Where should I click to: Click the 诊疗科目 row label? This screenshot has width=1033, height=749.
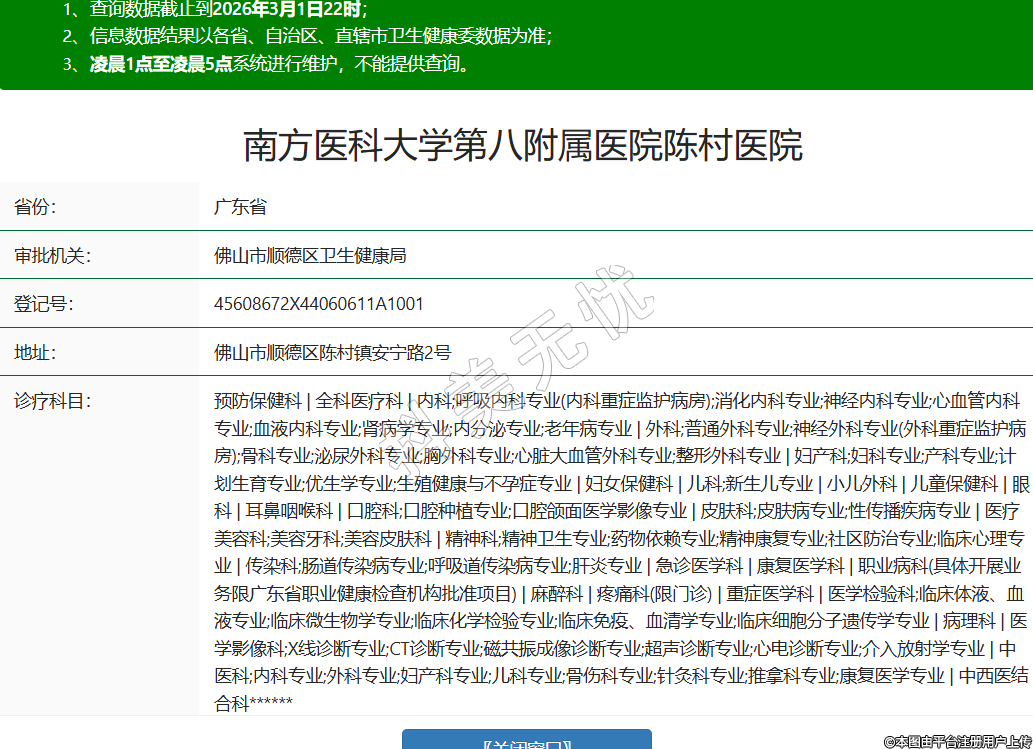pos(52,401)
